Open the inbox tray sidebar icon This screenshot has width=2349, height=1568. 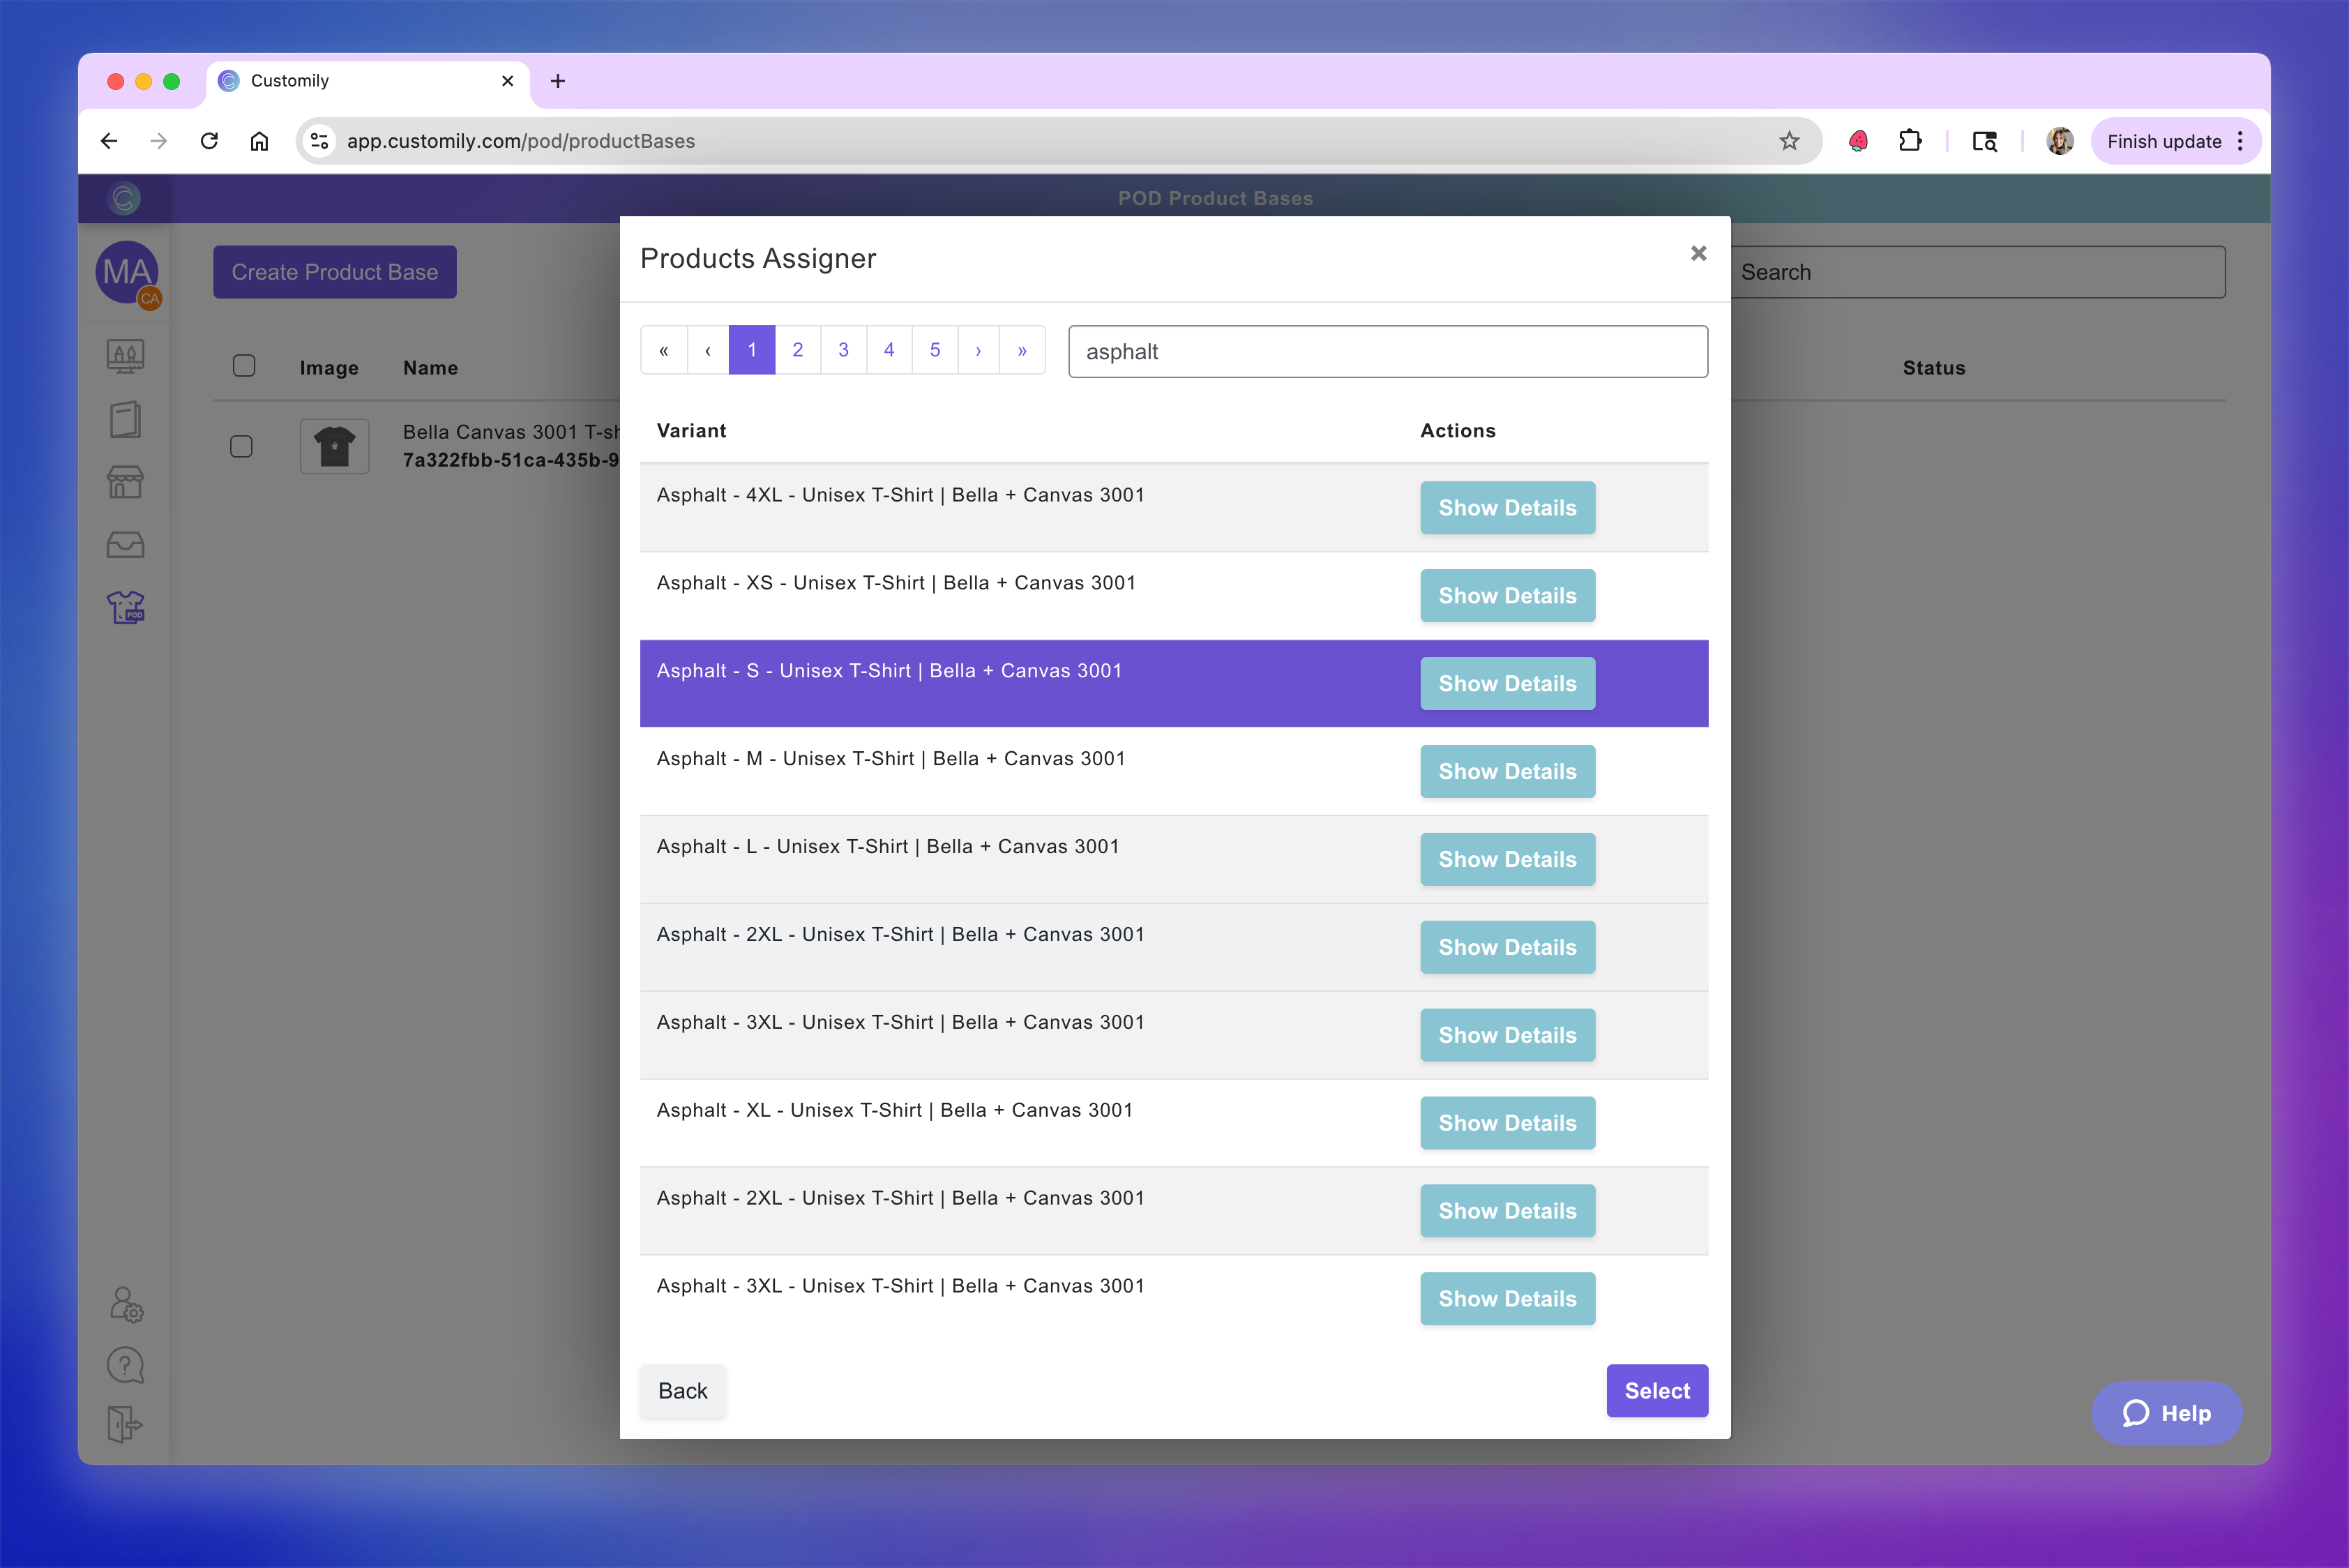pyautogui.click(x=125, y=545)
